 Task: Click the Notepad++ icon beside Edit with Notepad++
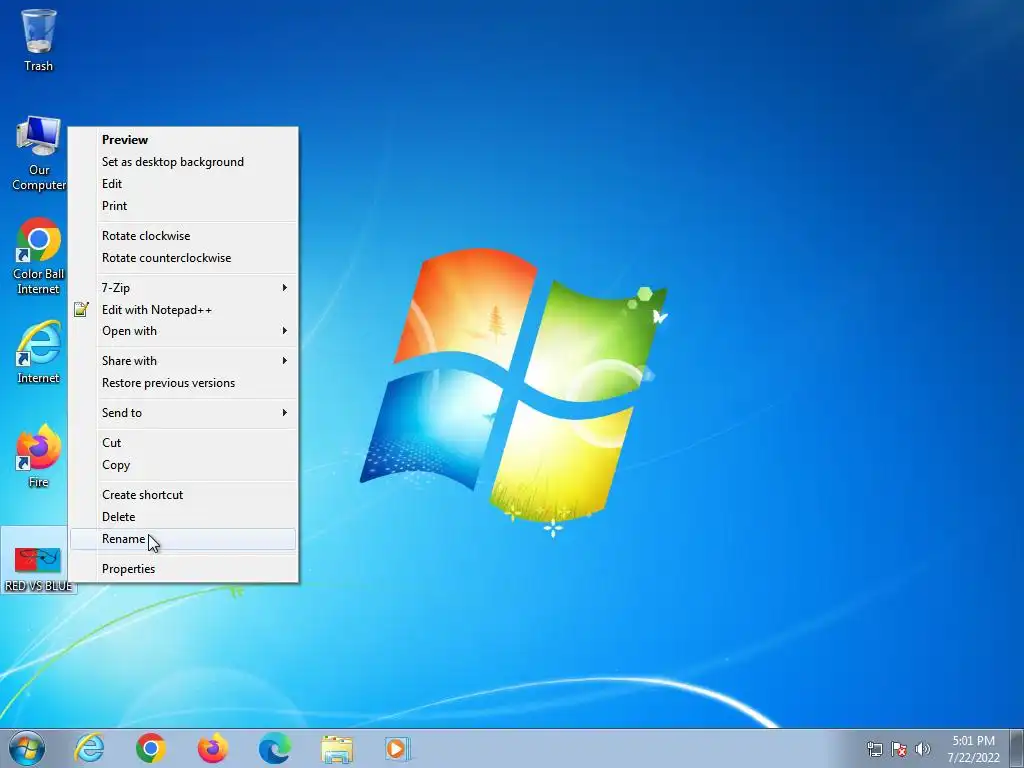pyautogui.click(x=81, y=310)
